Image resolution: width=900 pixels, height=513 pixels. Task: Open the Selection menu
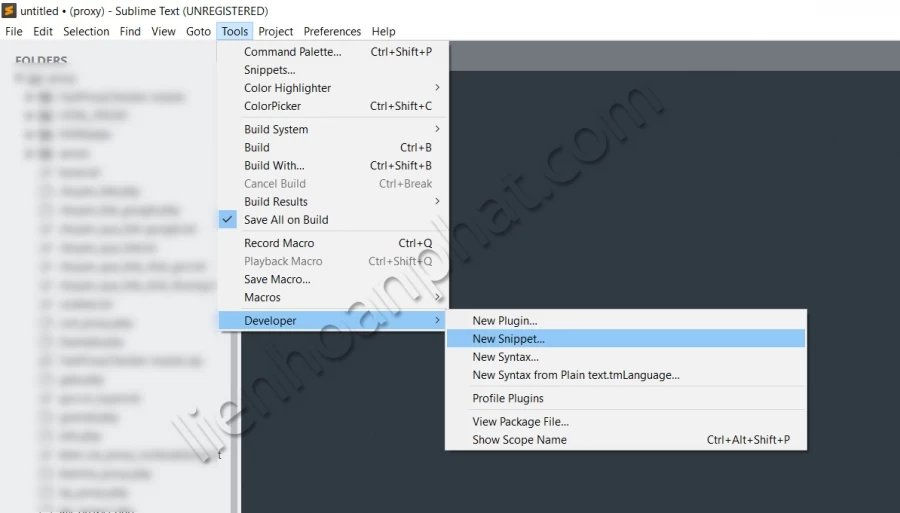pyautogui.click(x=86, y=32)
